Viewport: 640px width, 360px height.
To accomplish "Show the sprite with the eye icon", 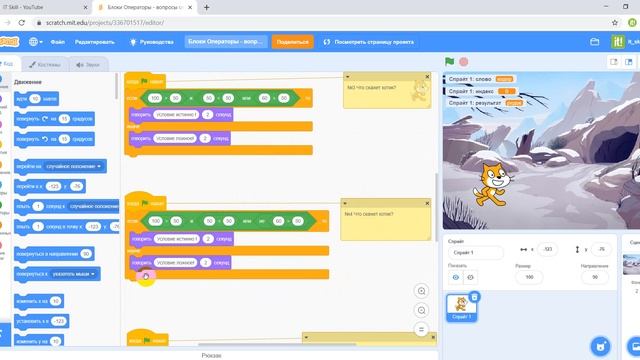I will 456,277.
